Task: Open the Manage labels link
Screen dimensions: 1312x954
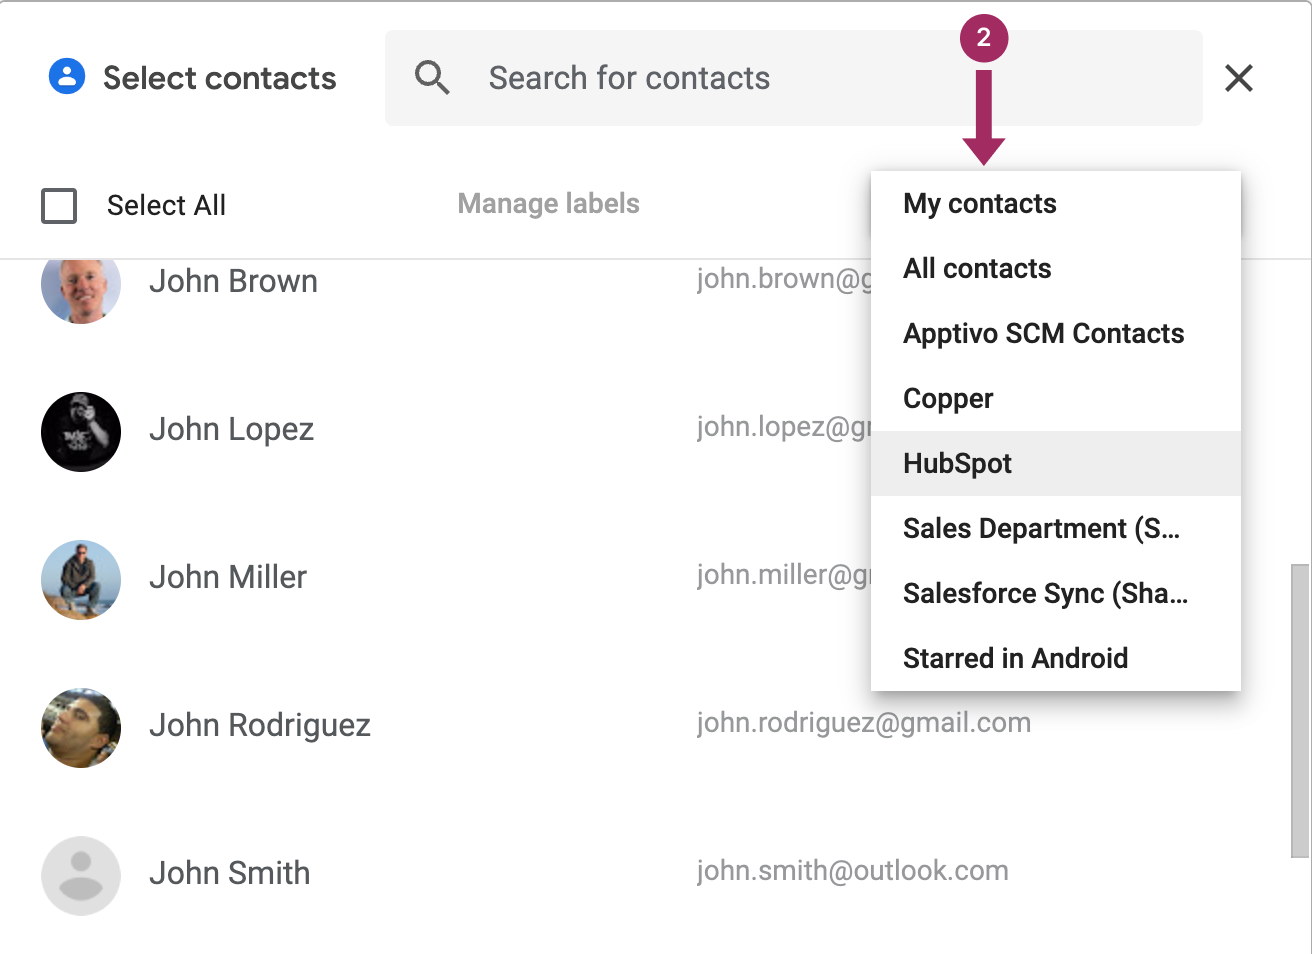Action: pyautogui.click(x=548, y=204)
